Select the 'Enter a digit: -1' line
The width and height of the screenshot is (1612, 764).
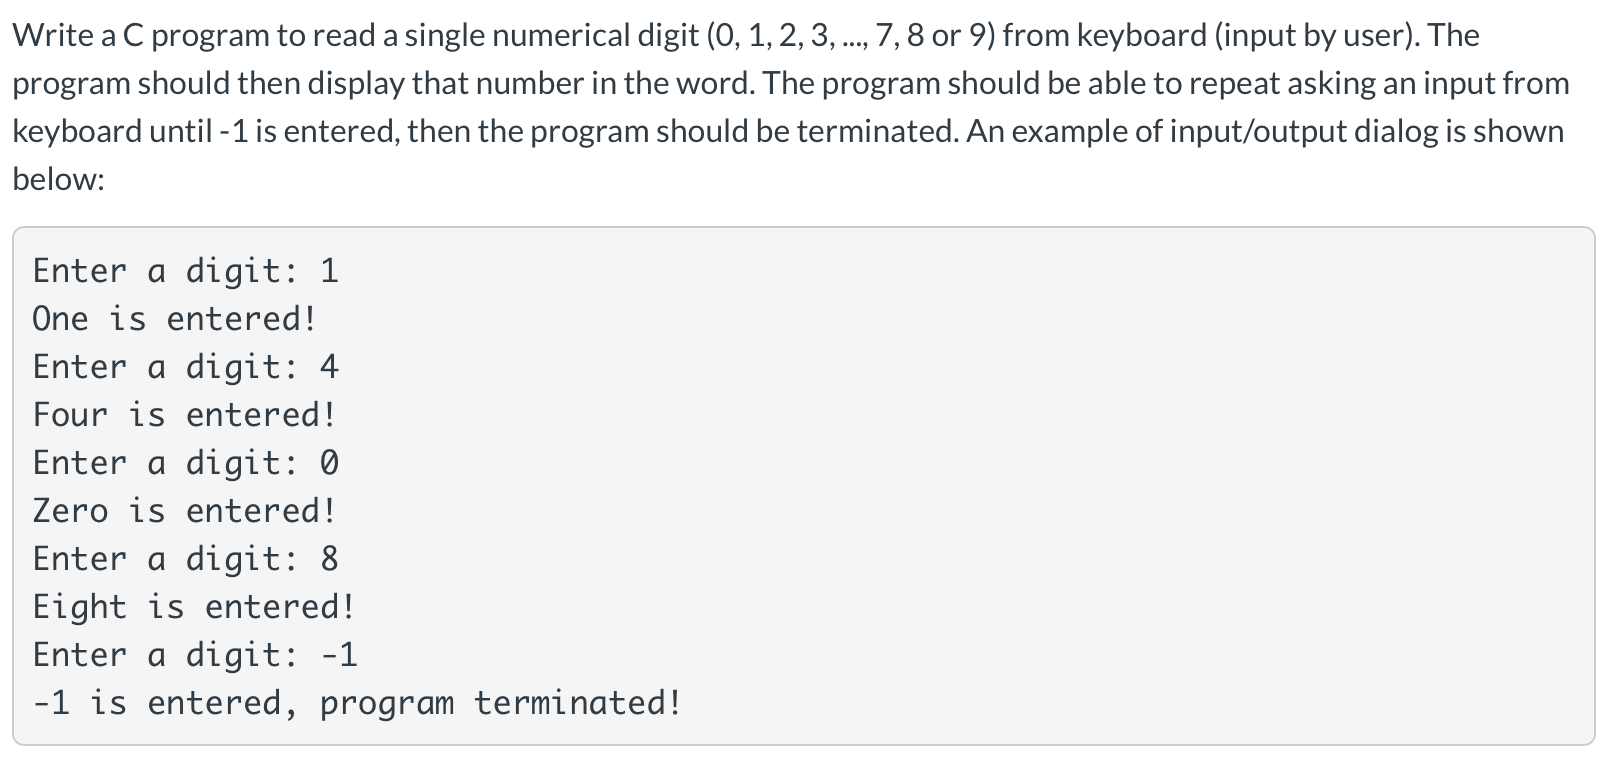[195, 655]
